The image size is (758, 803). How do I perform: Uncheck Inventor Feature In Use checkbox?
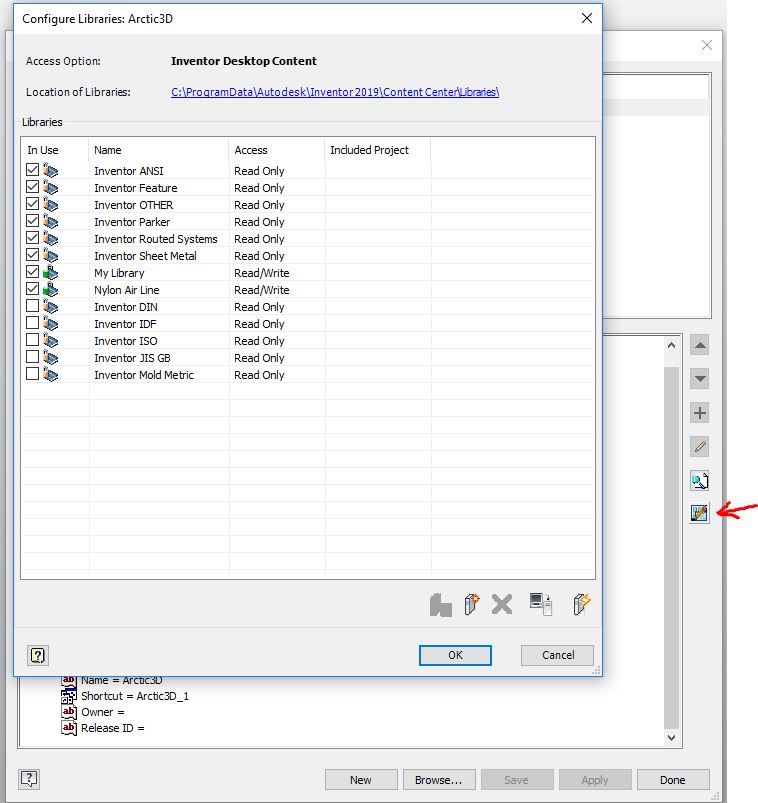coord(32,186)
